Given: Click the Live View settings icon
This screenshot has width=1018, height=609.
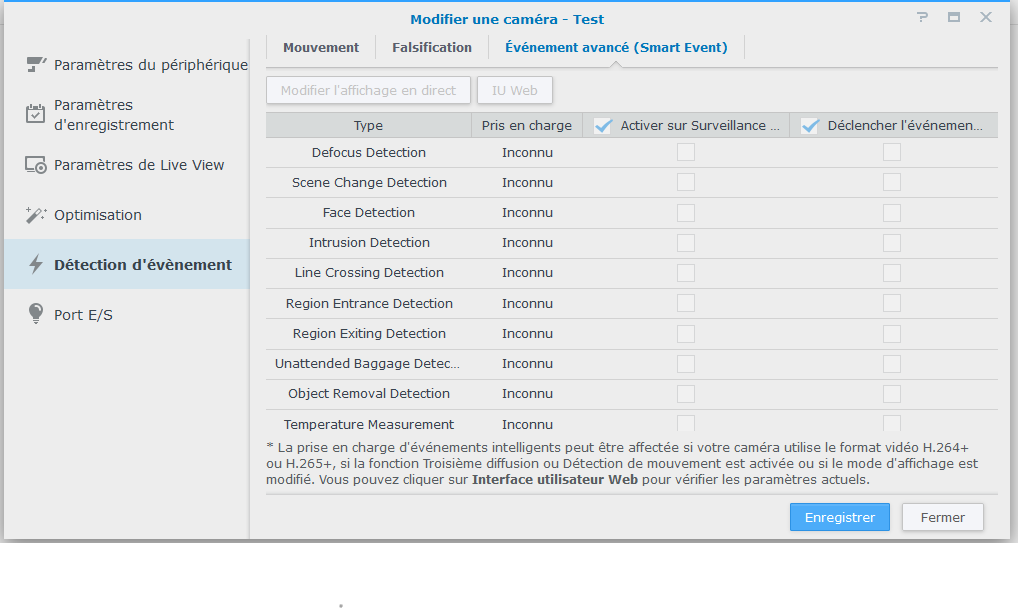Looking at the screenshot, I should click(36, 165).
